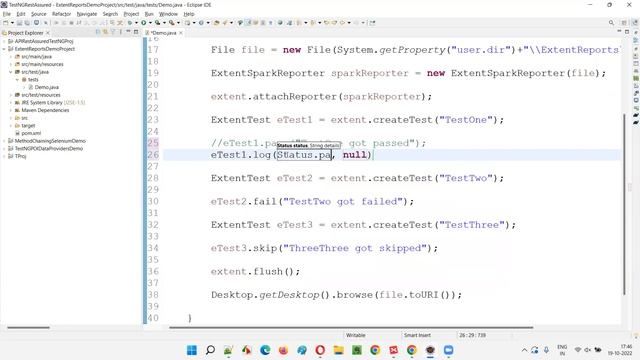Click the editor horizontal scrollbar
This screenshot has width=640, height=360.
coord(351,327)
